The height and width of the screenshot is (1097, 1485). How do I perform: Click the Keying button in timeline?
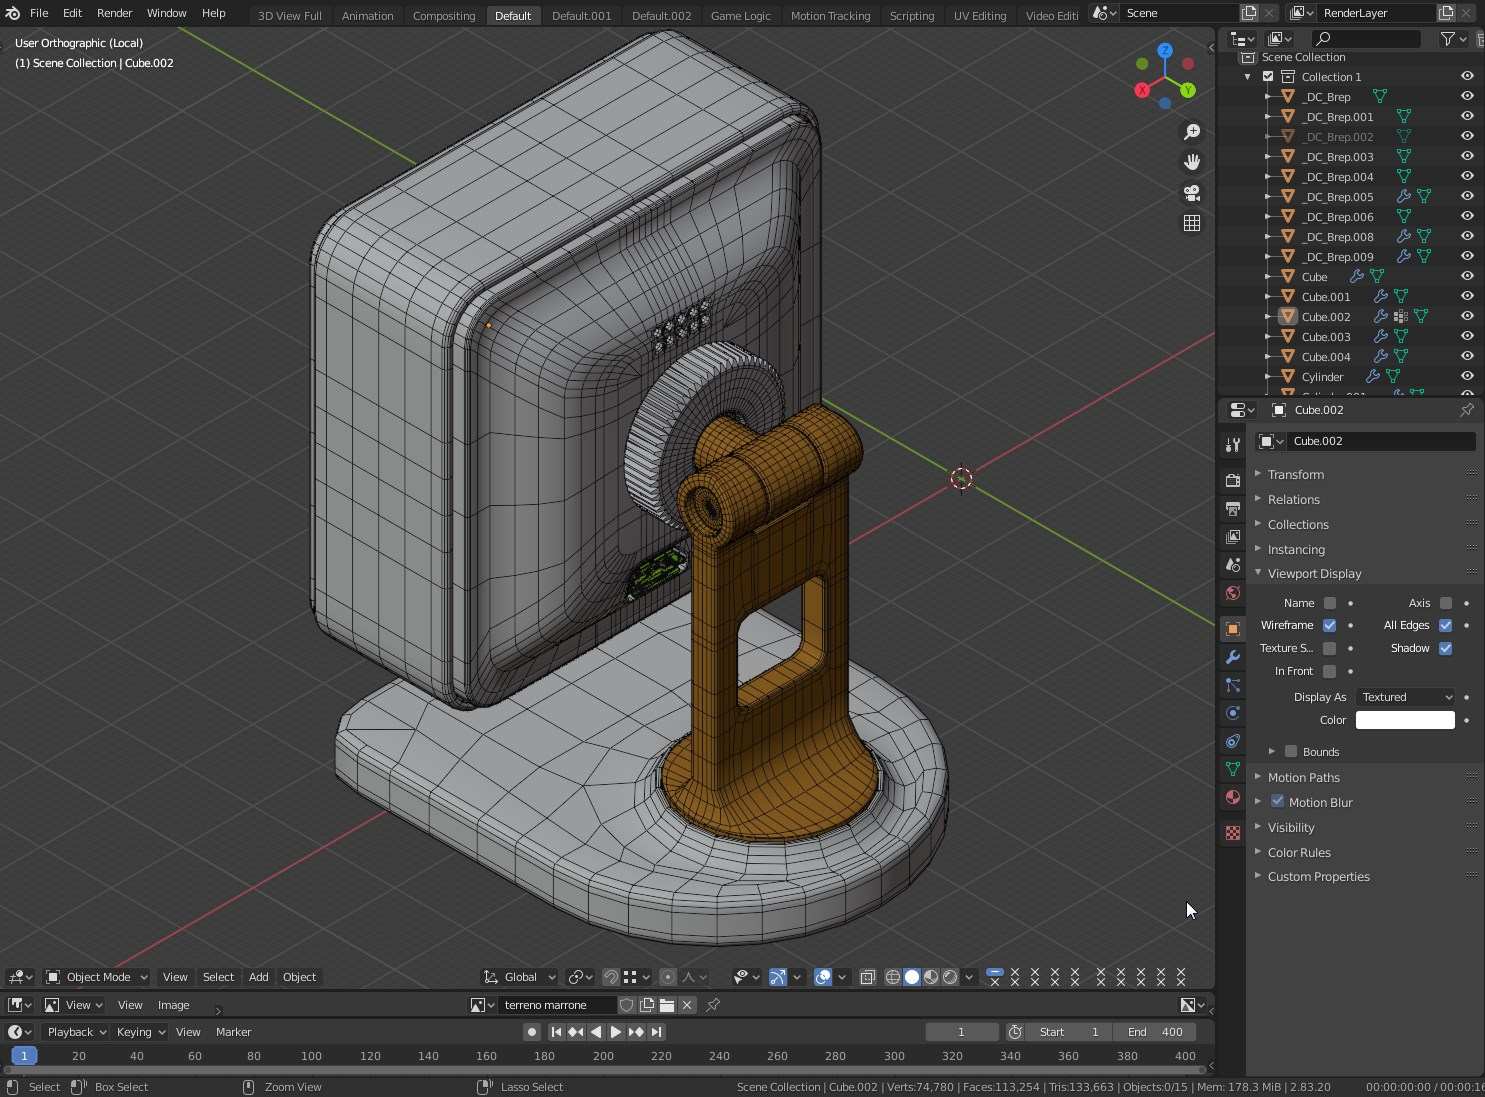140,1032
